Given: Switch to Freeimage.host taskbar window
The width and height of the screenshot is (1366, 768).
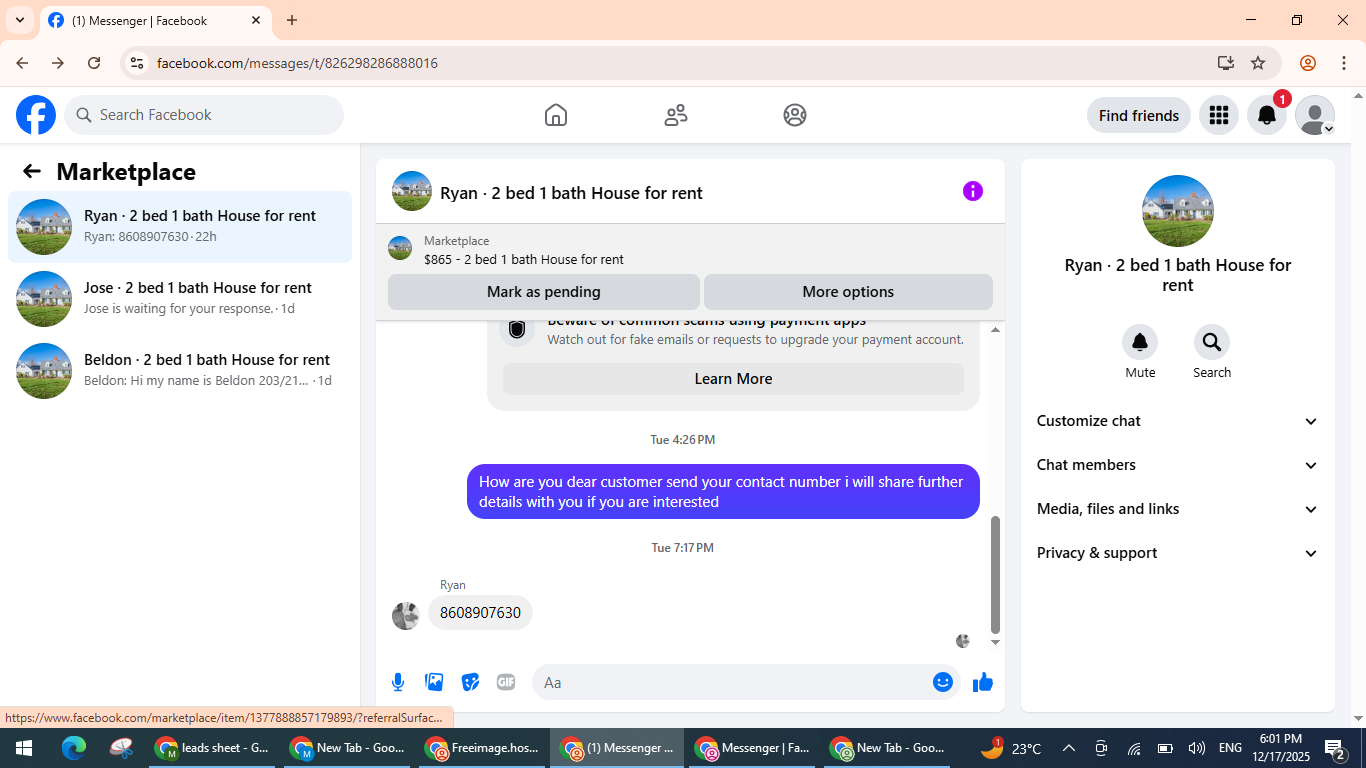Looking at the screenshot, I should [x=482, y=748].
